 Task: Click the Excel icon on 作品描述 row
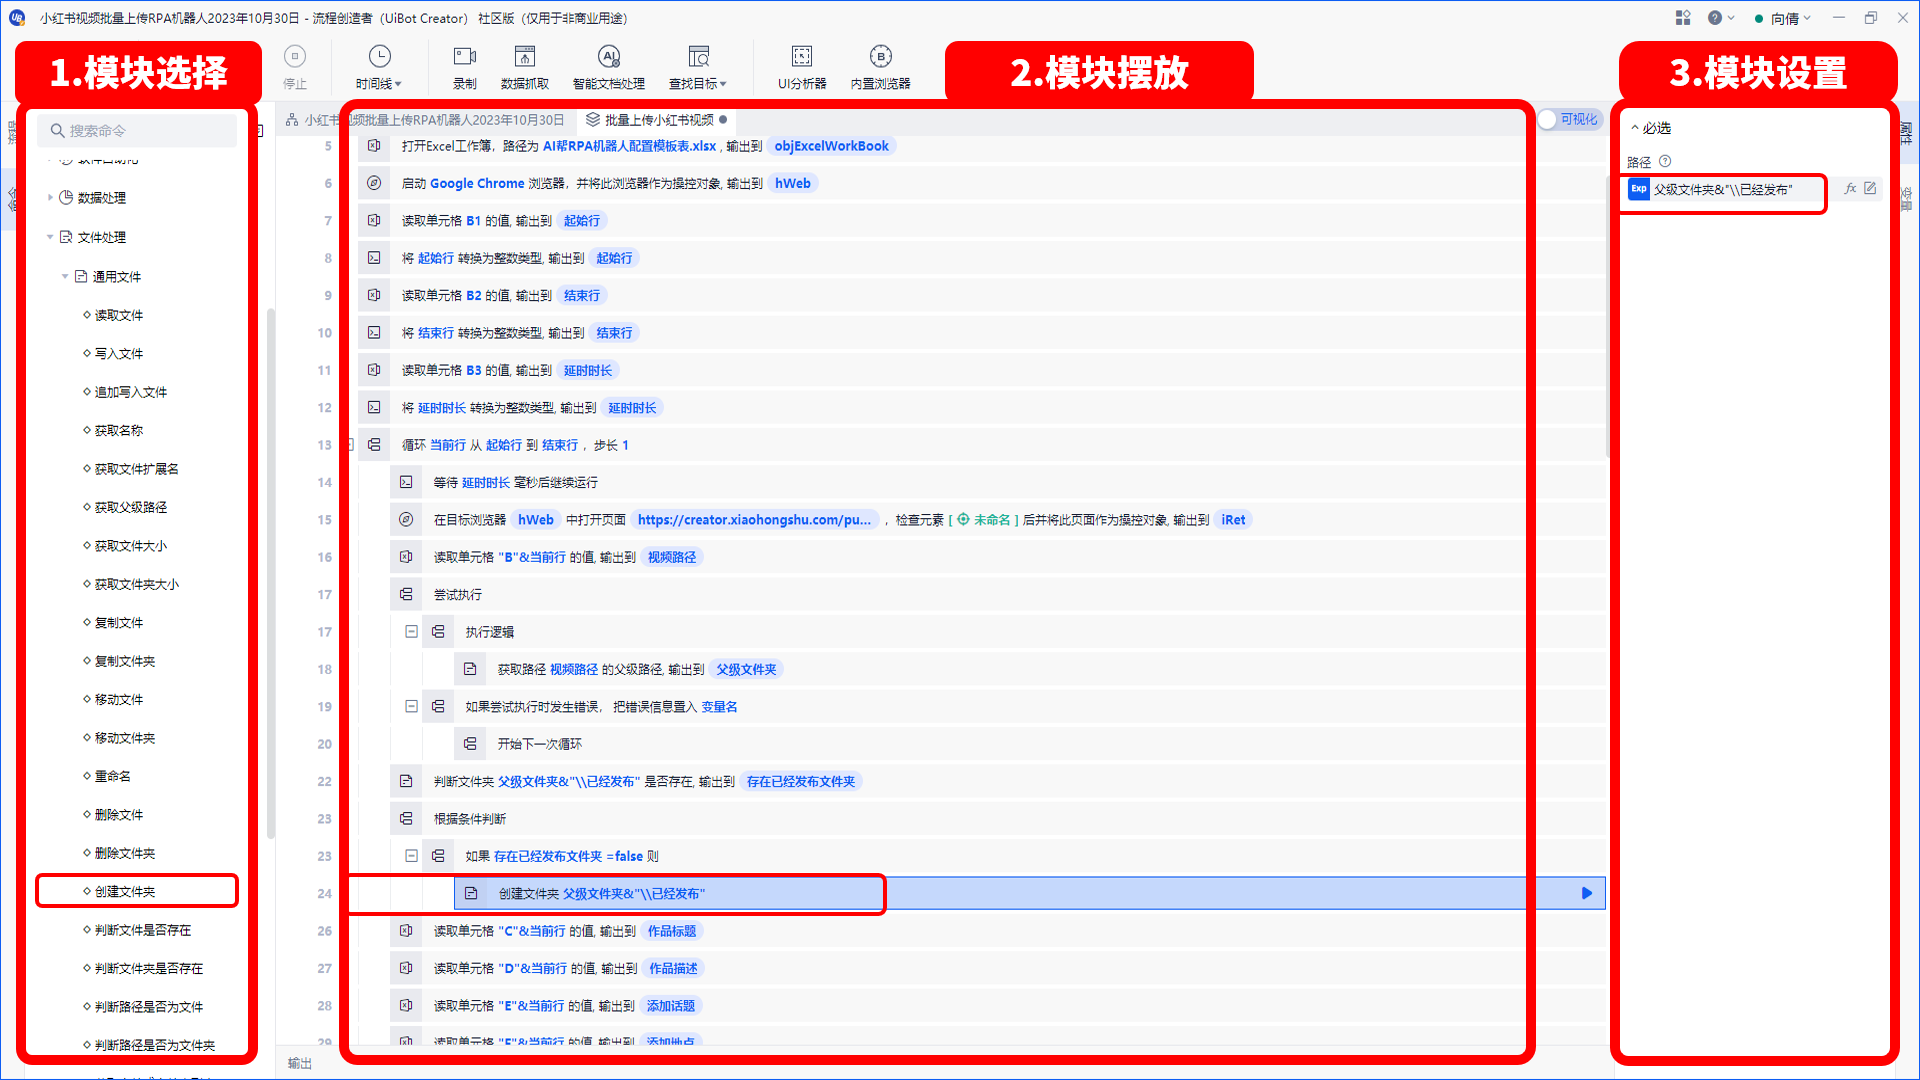point(406,968)
